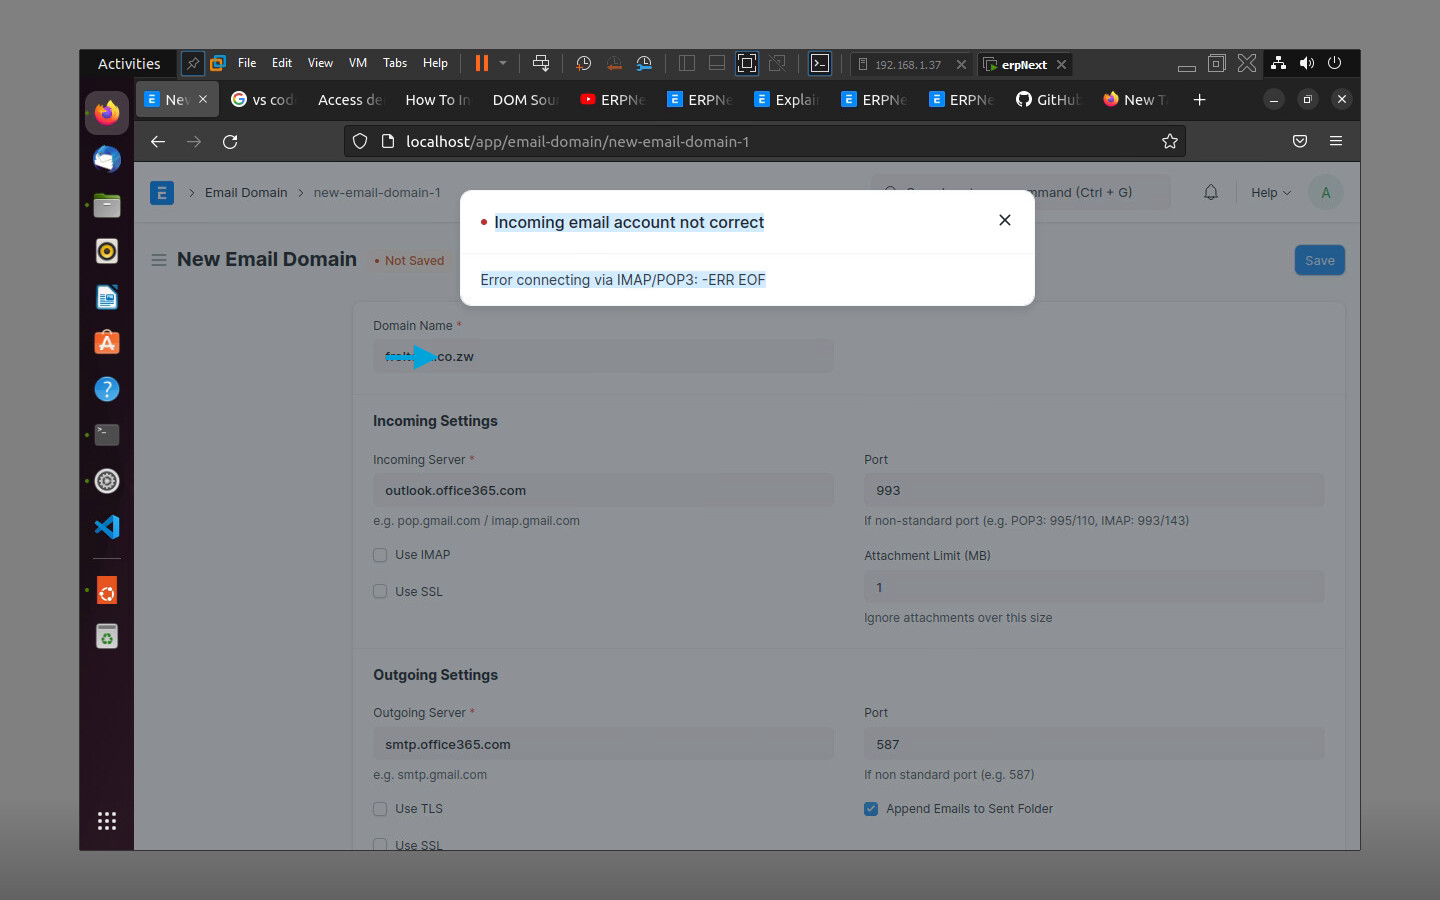Launch Thunderbird mail from the dock
The width and height of the screenshot is (1440, 900).
click(x=107, y=159)
